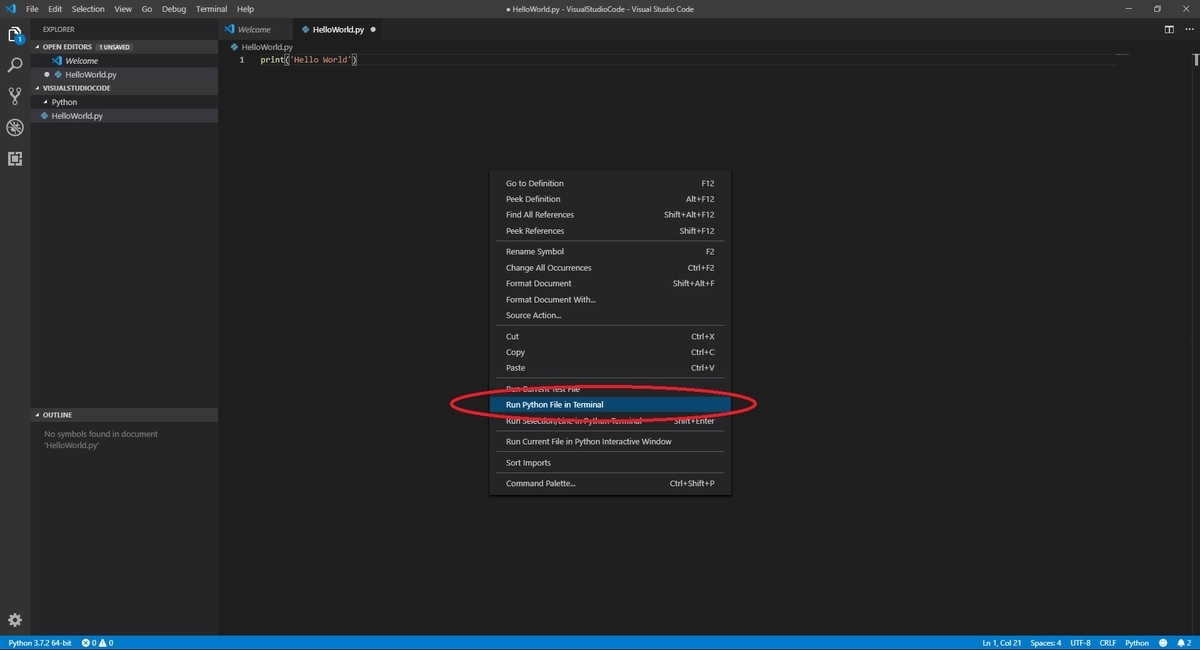
Task: Switch to the Welcome tab
Action: coord(254,30)
